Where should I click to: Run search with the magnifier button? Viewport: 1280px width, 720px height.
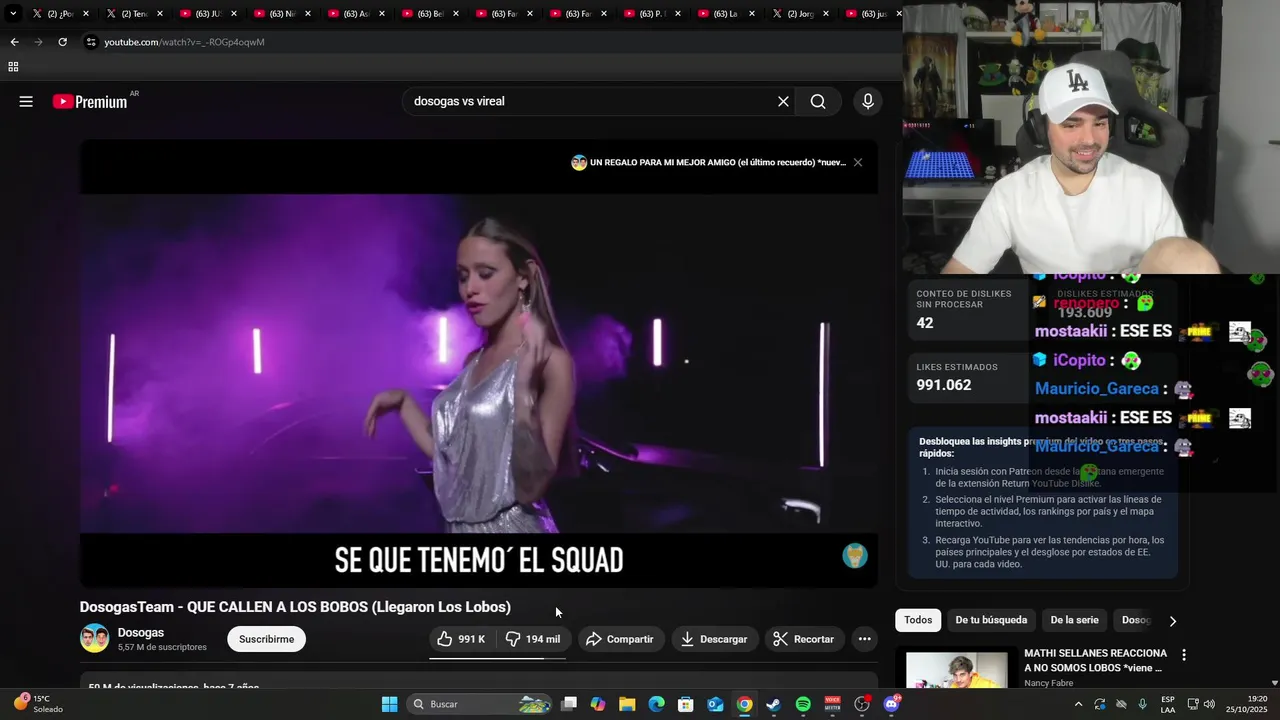(x=818, y=101)
